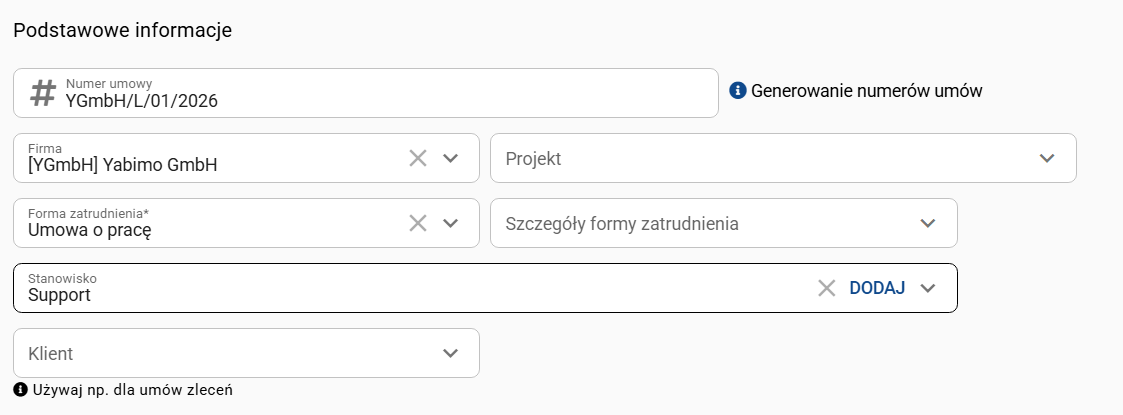This screenshot has width=1123, height=415.
Task: Clear the Forma zatrudnienia selection
Action: tap(418, 223)
